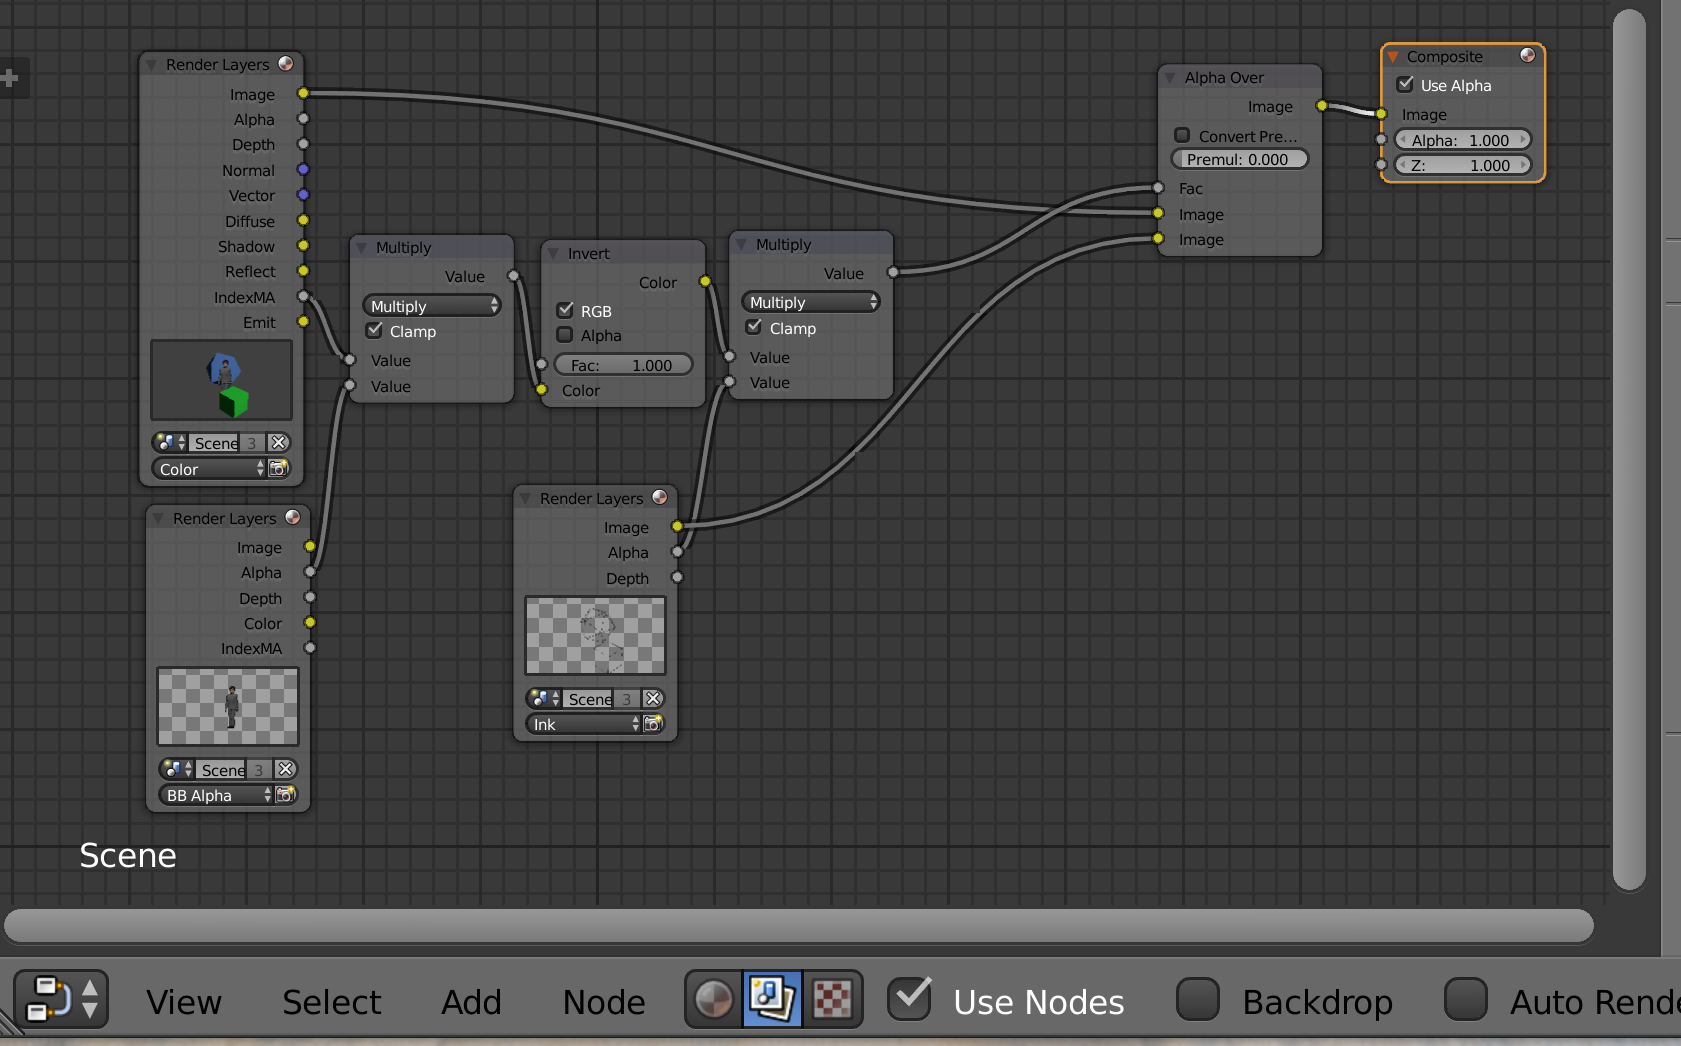The image size is (1681, 1046).
Task: Click the plus icon at left edge
Action: [x=10, y=78]
